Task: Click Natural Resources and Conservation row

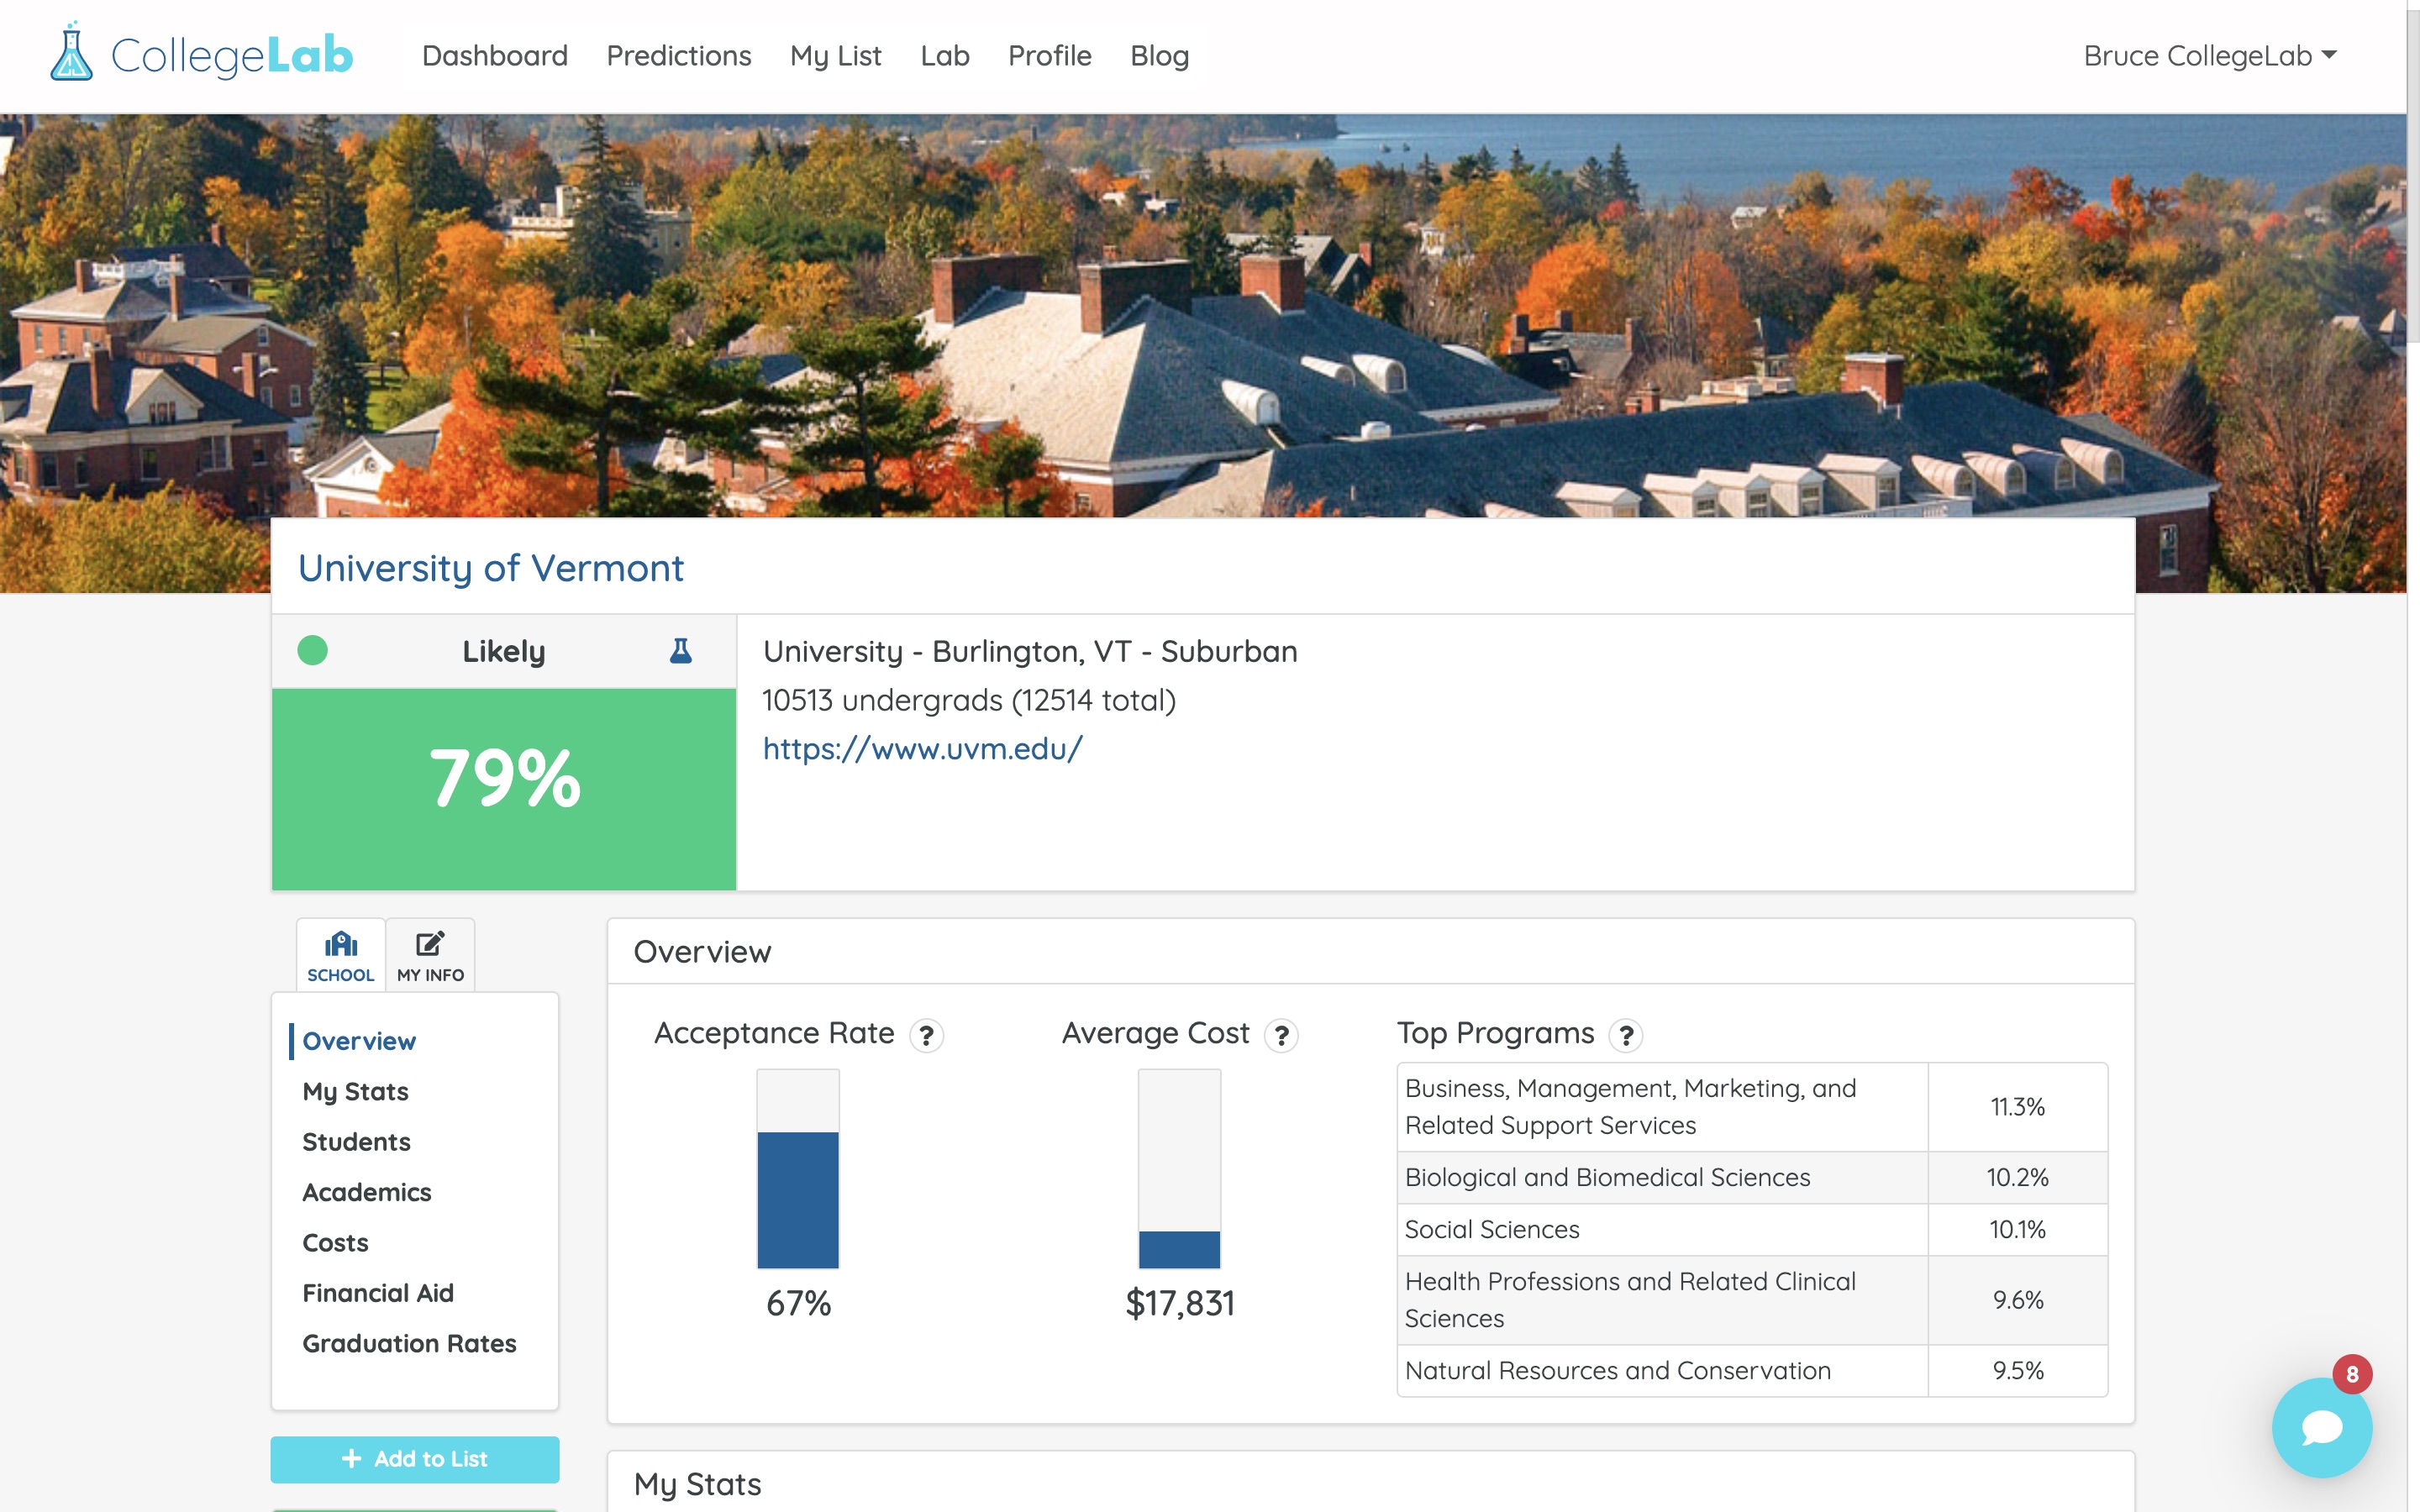Action: point(1752,1370)
